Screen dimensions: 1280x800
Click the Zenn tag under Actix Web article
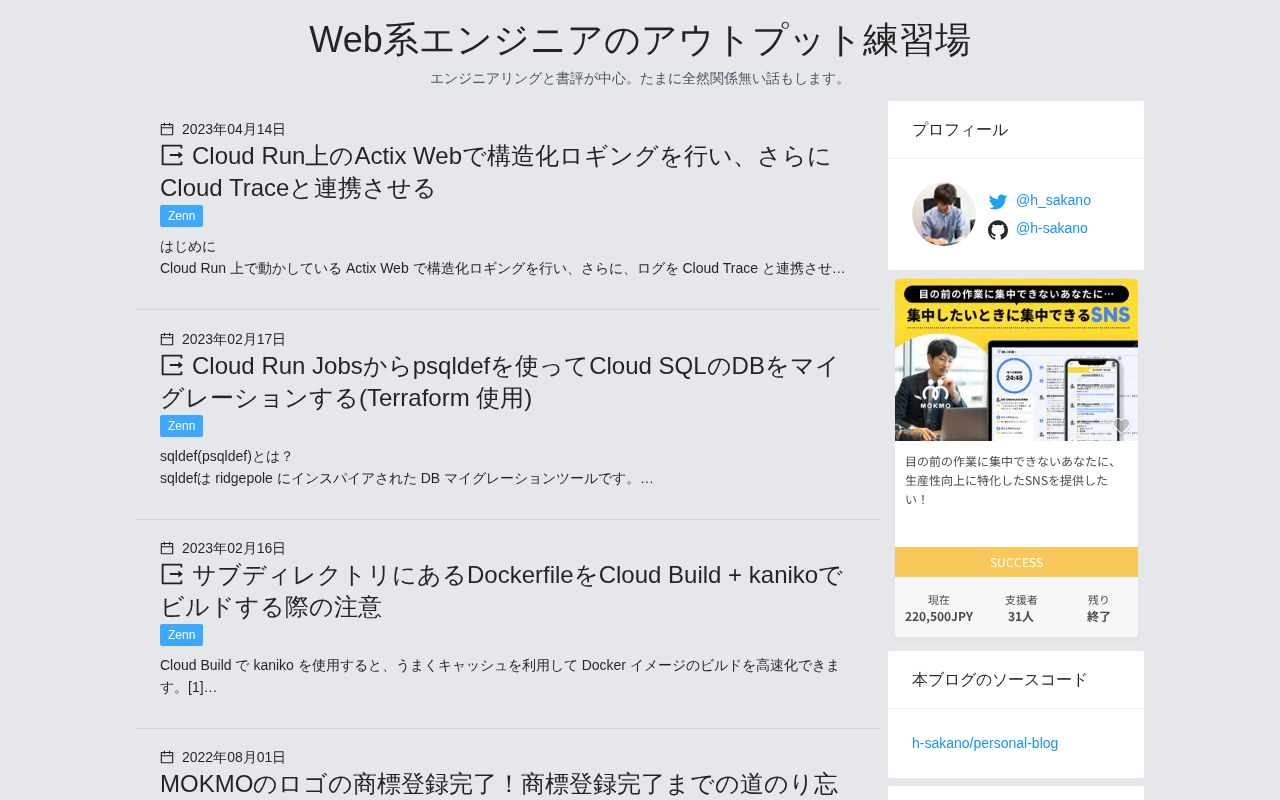[181, 216]
